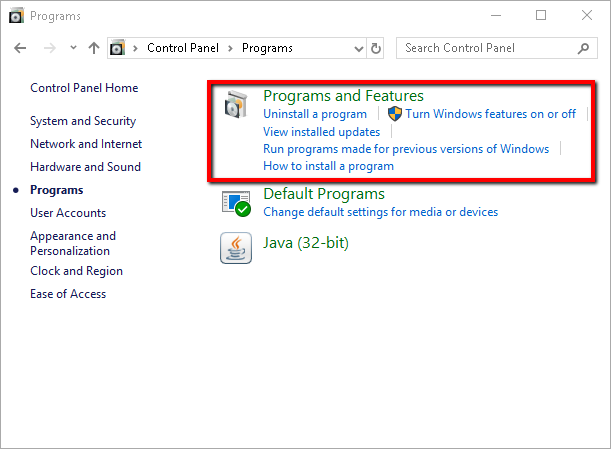
Task: Open View installed updates link
Action: 321,132
